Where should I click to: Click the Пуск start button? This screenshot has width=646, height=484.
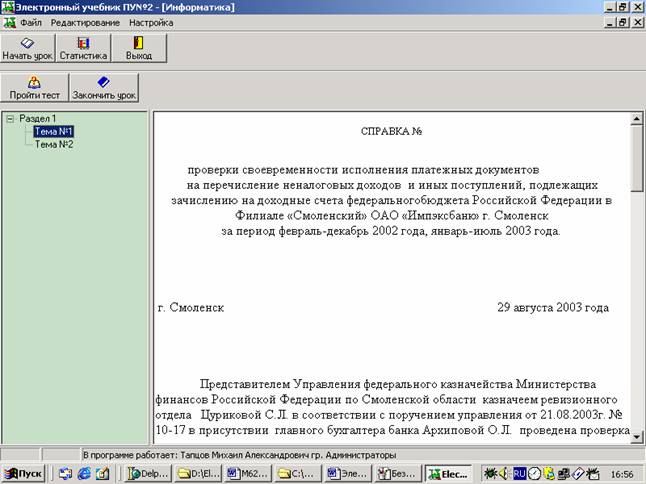tap(24, 473)
